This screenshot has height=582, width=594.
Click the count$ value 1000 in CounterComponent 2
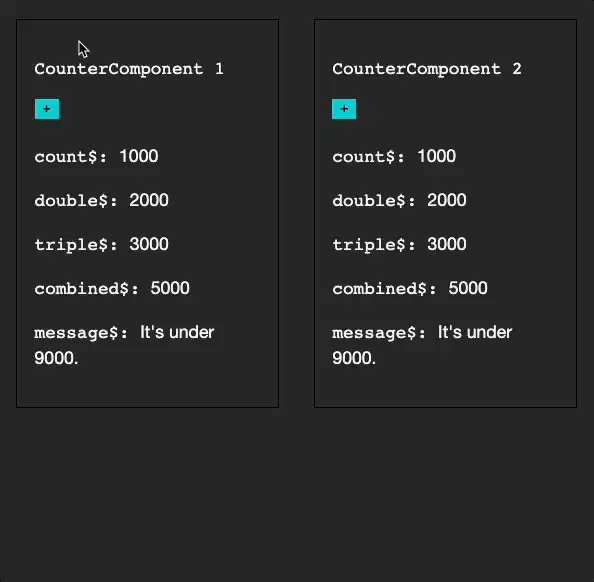436,156
